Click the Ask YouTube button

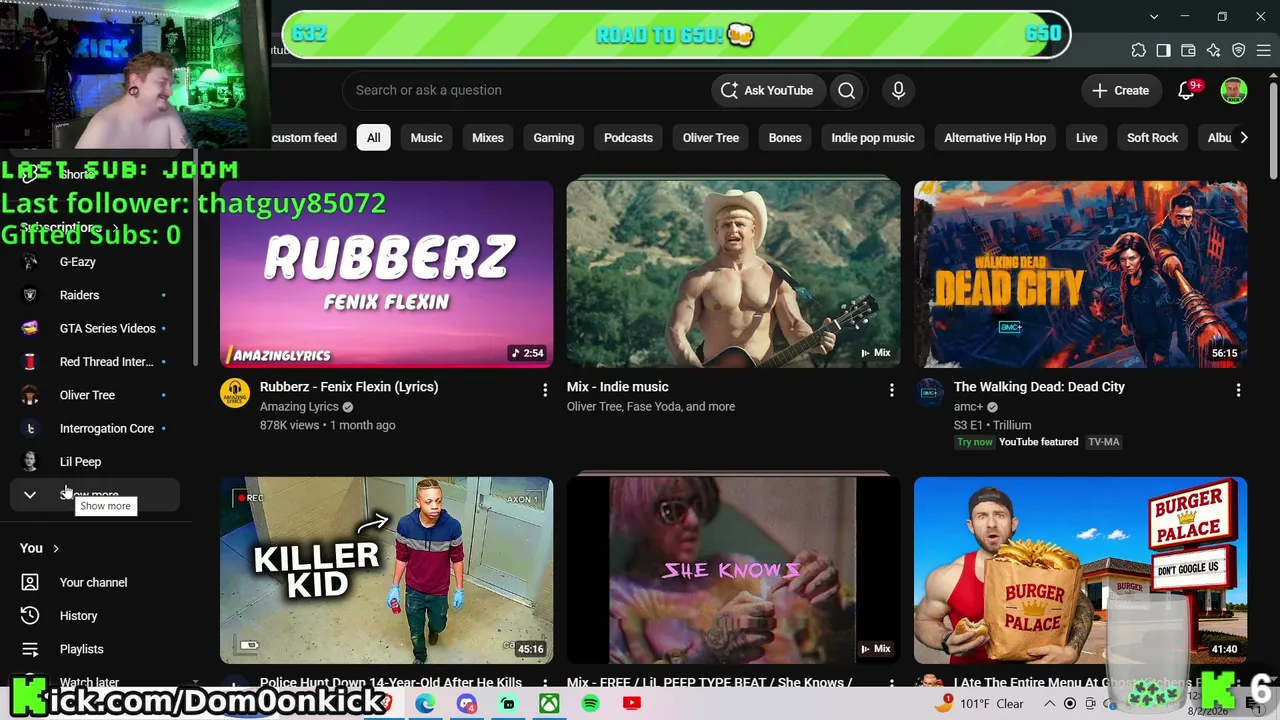pyautogui.click(x=768, y=90)
